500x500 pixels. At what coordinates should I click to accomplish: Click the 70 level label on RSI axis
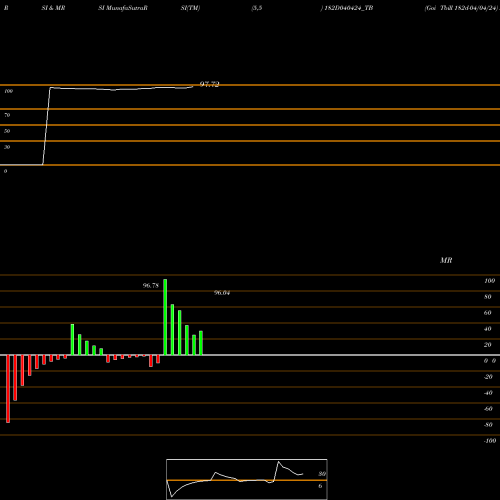pyautogui.click(x=7, y=115)
